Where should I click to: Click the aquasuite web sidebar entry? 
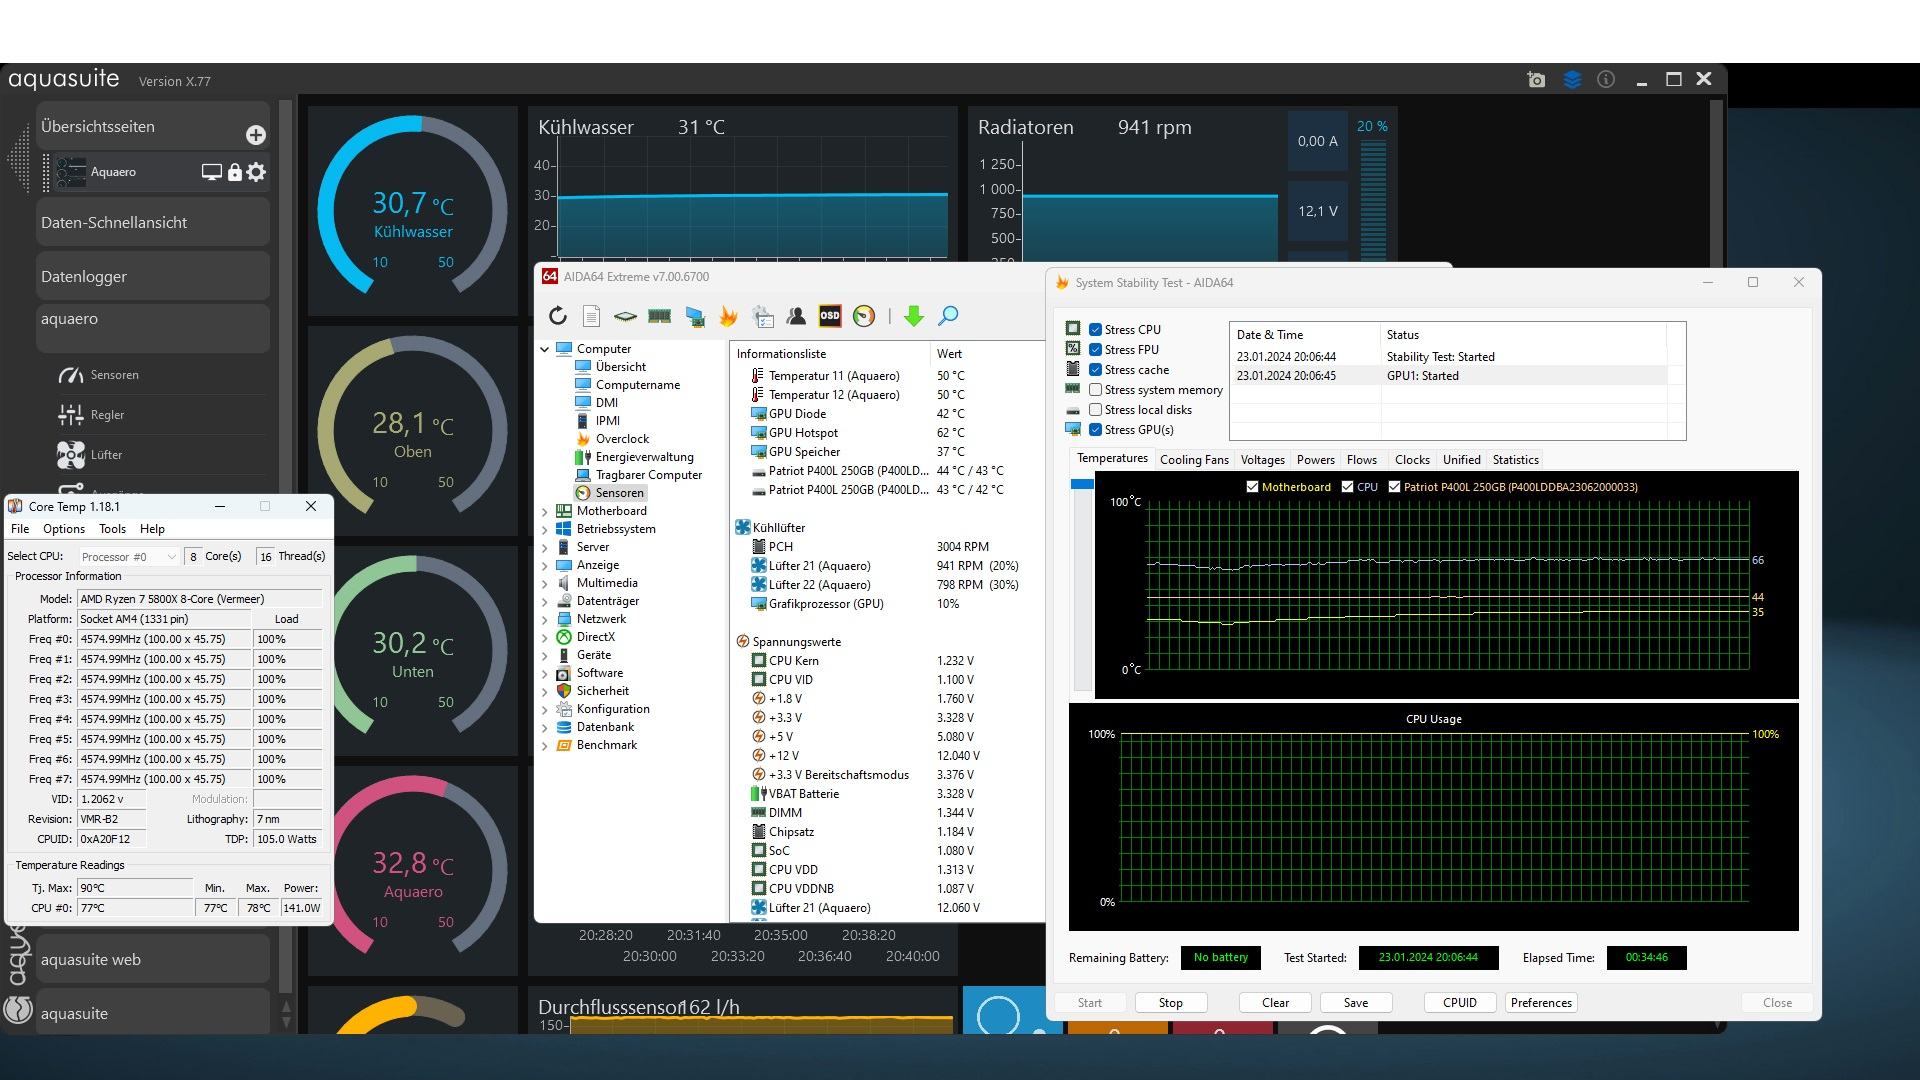pyautogui.click(x=153, y=960)
